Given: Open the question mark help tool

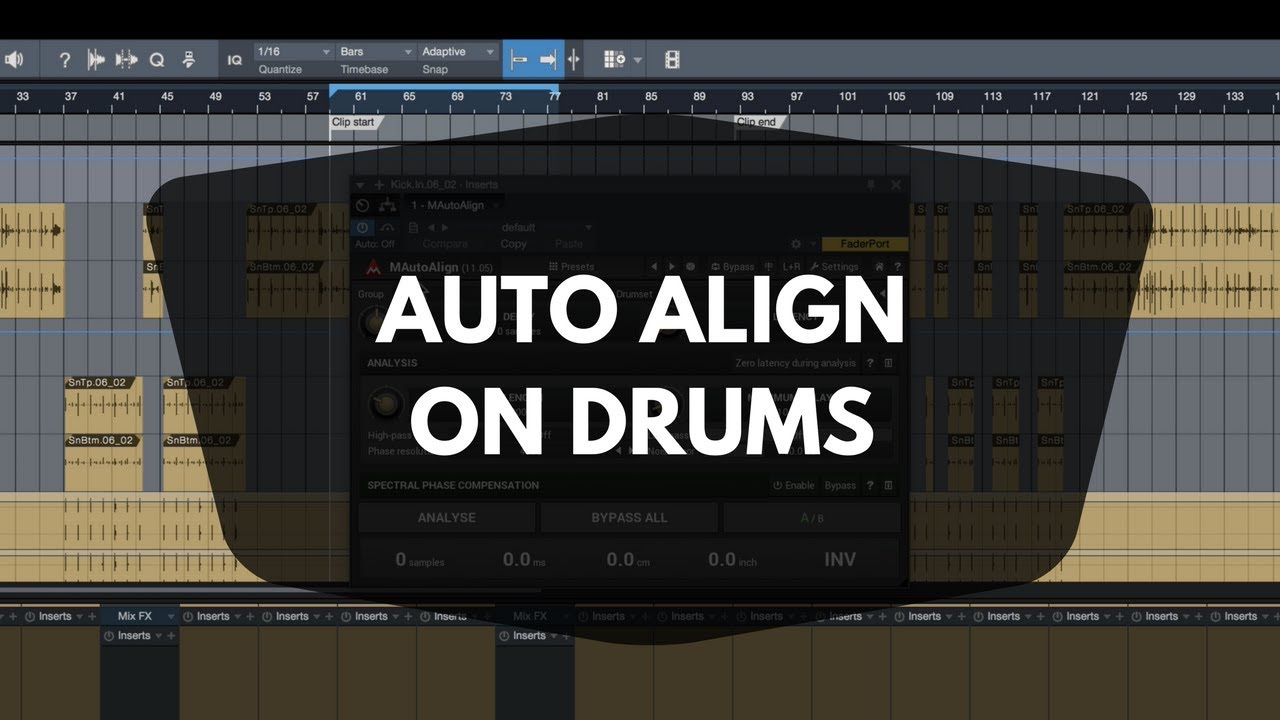Looking at the screenshot, I should pyautogui.click(x=65, y=60).
